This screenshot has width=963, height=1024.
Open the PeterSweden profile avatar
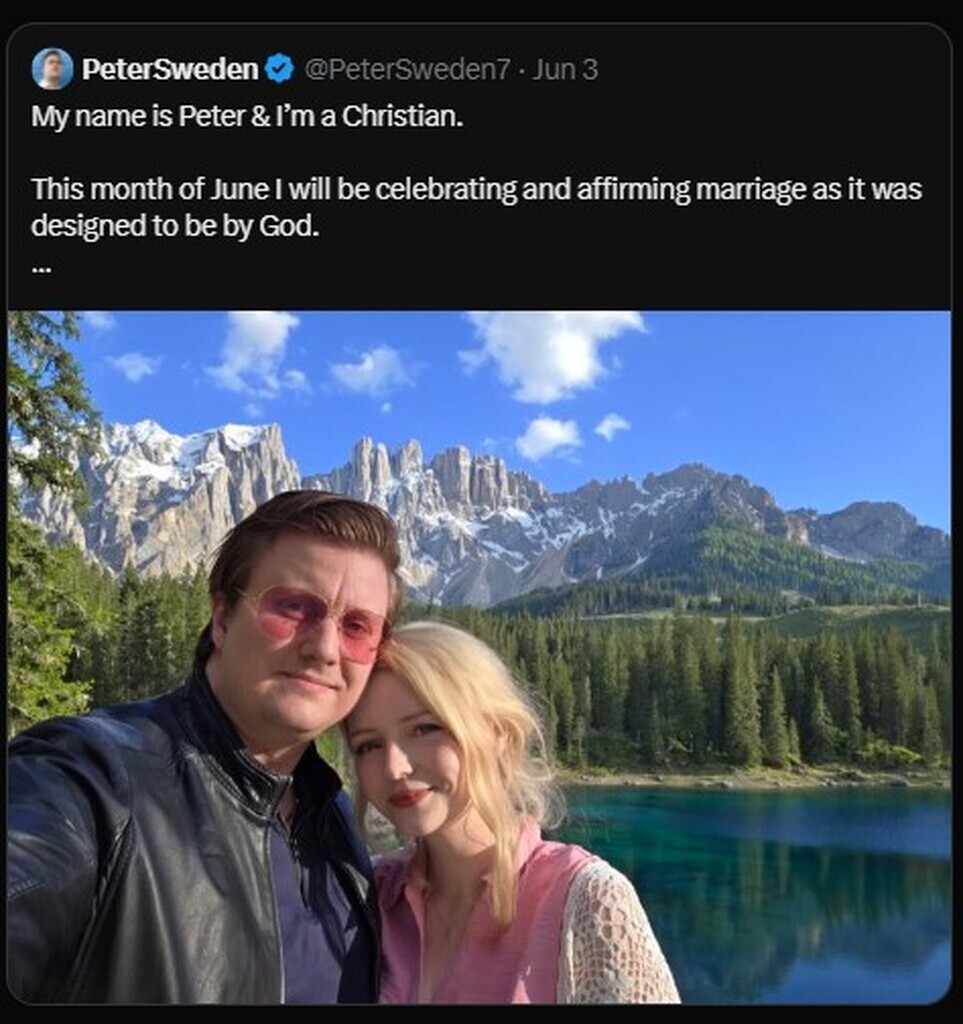click(x=52, y=69)
